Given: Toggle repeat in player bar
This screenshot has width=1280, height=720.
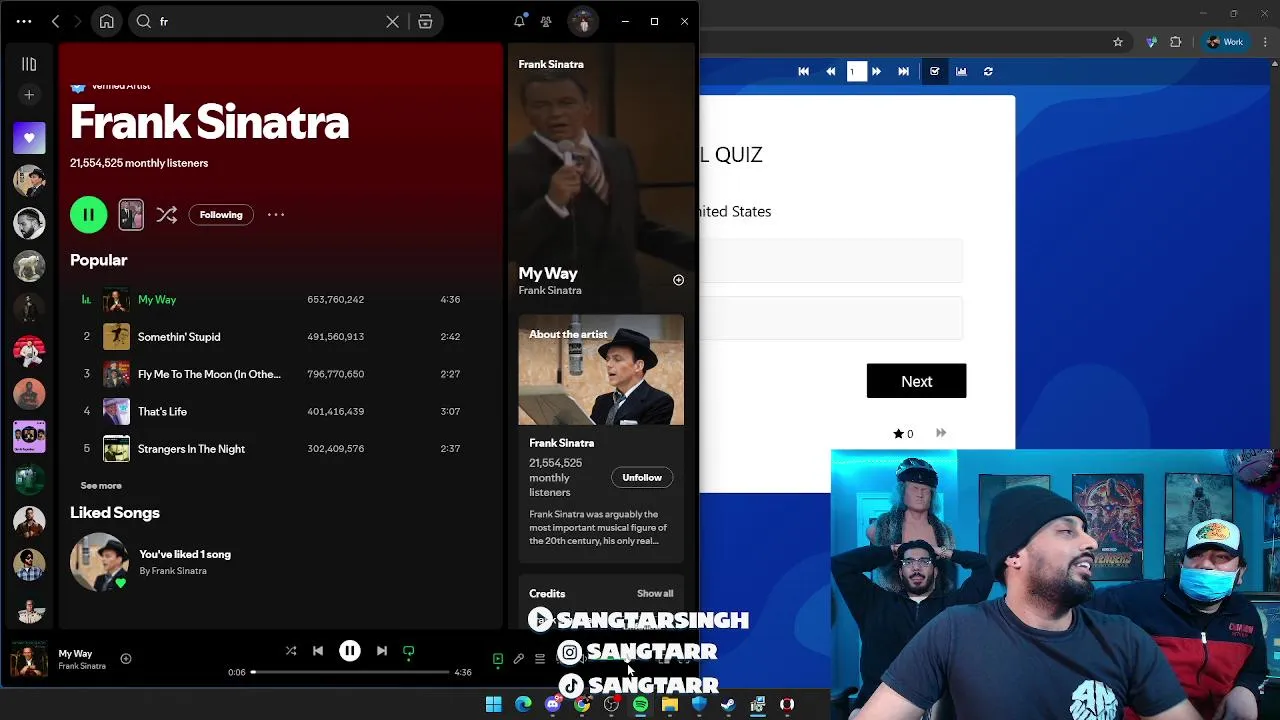Looking at the screenshot, I should [409, 651].
